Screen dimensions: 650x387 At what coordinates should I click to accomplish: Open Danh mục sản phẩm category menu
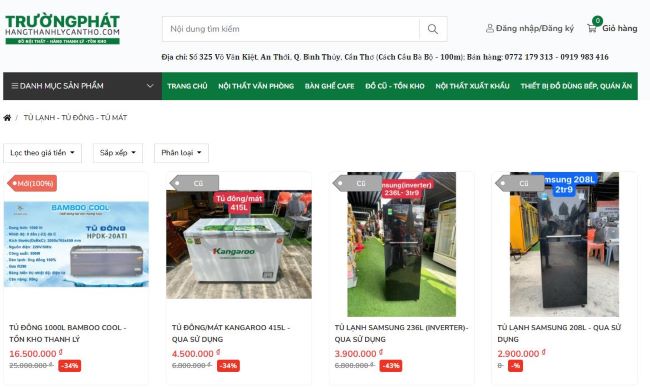[x=82, y=86]
